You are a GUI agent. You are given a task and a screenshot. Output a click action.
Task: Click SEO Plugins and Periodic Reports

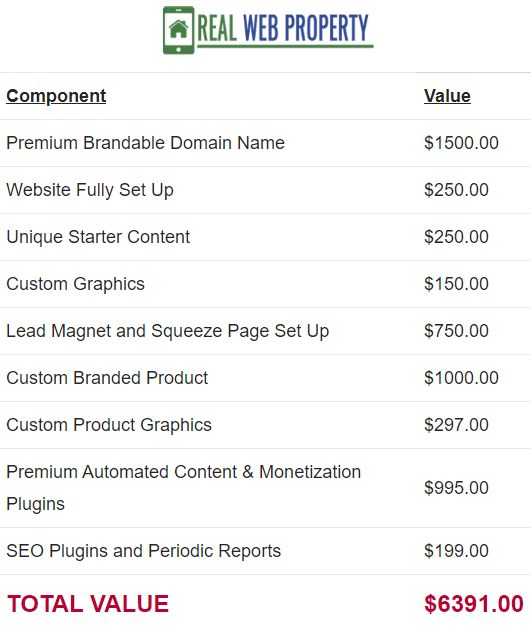144,551
